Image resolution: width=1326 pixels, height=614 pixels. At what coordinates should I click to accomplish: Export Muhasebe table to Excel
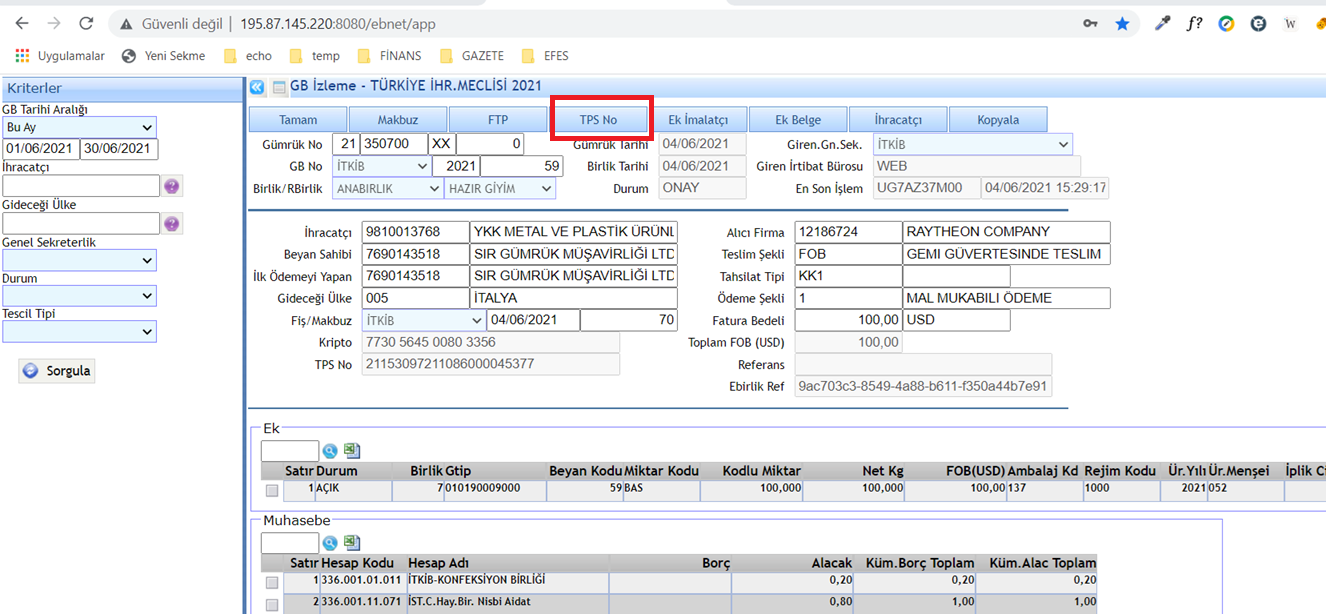(x=352, y=543)
